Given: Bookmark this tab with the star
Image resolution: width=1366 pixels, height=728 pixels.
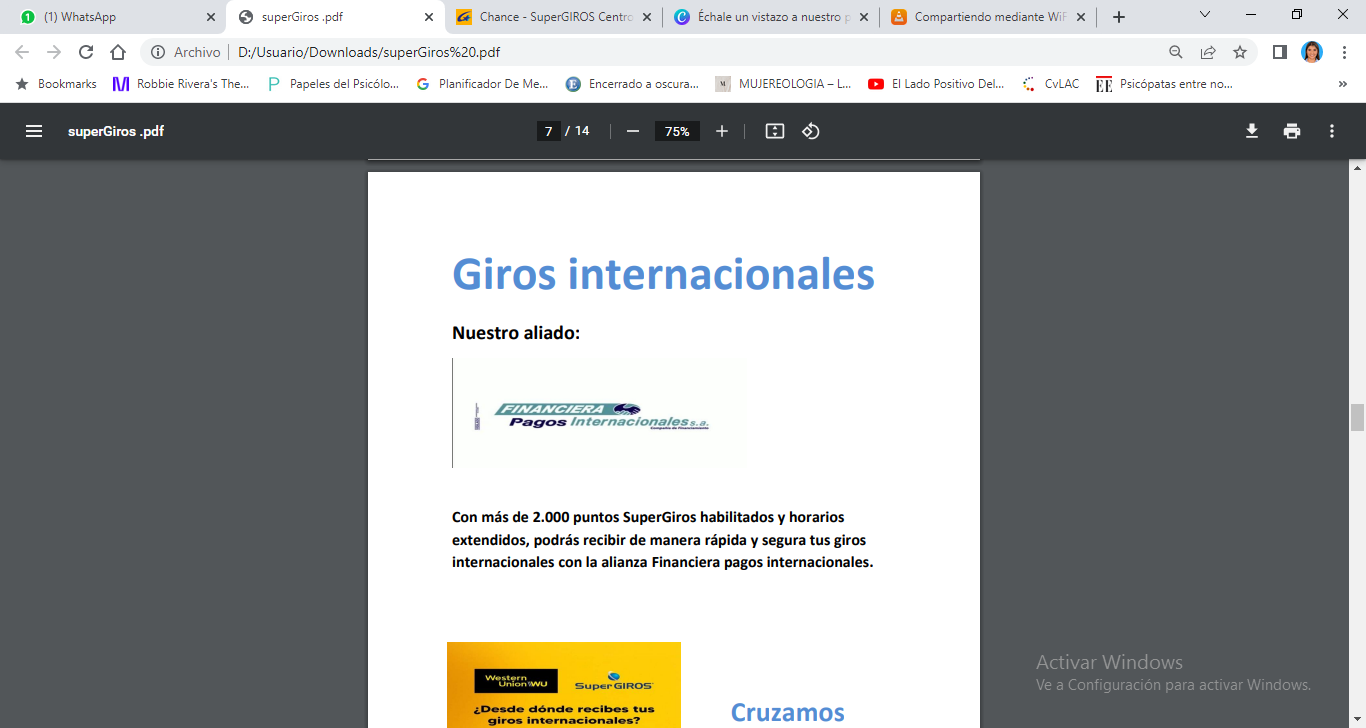Looking at the screenshot, I should 1240,52.
